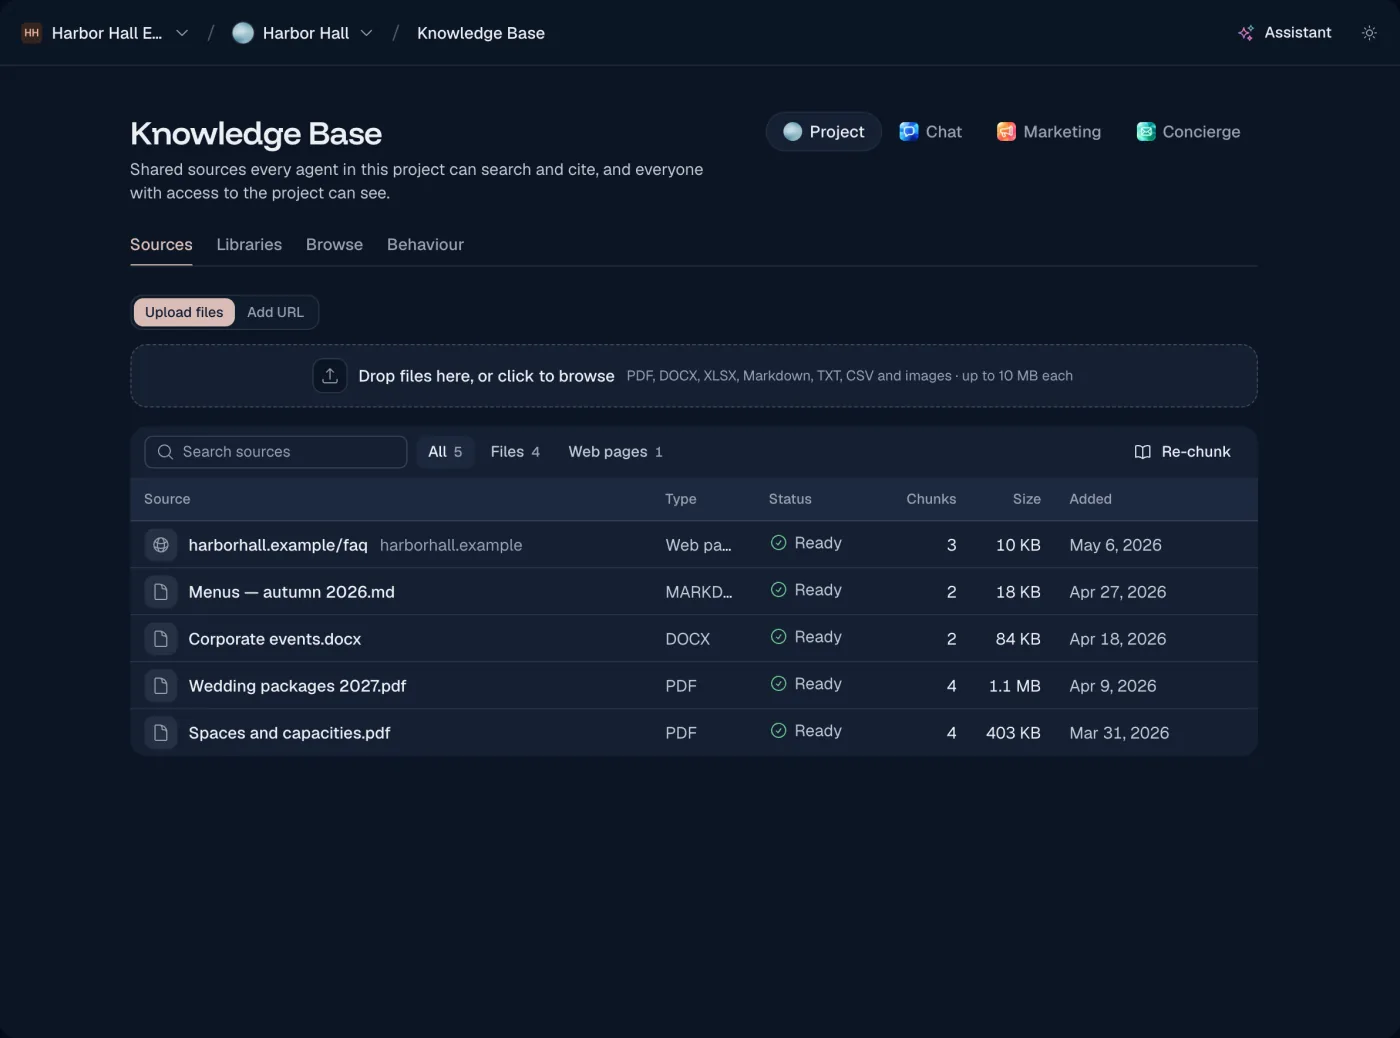
Task: Open harborhall.example/faq source name
Action: pyautogui.click(x=278, y=545)
